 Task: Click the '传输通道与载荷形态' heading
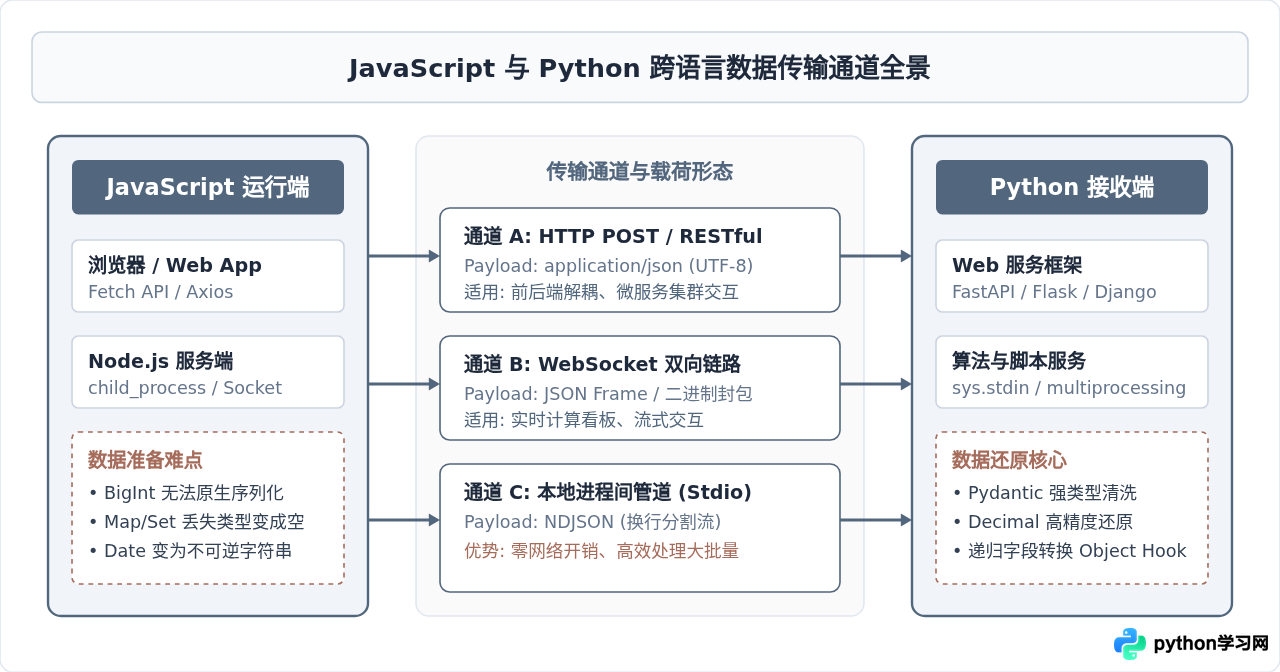tap(640, 172)
